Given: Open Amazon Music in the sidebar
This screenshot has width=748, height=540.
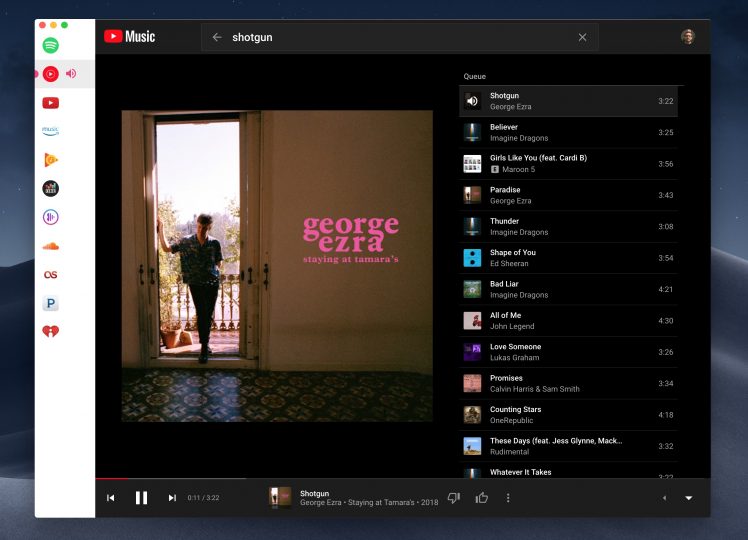Looking at the screenshot, I should click(50, 131).
